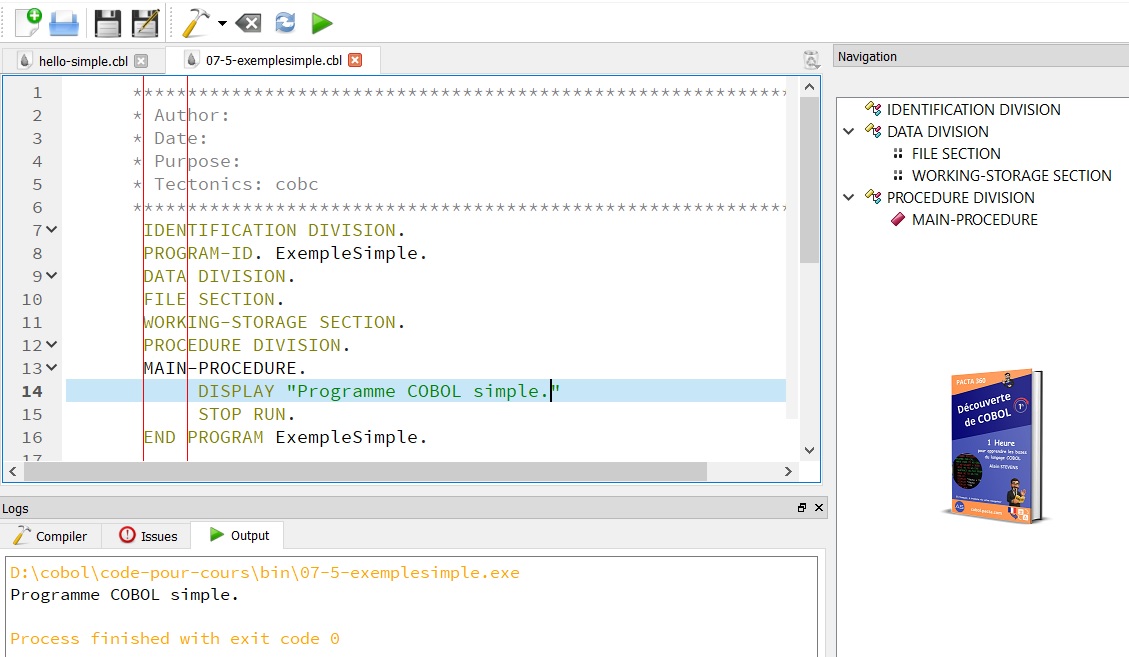Collapse the DATA DIVISION tree node

[x=849, y=131]
